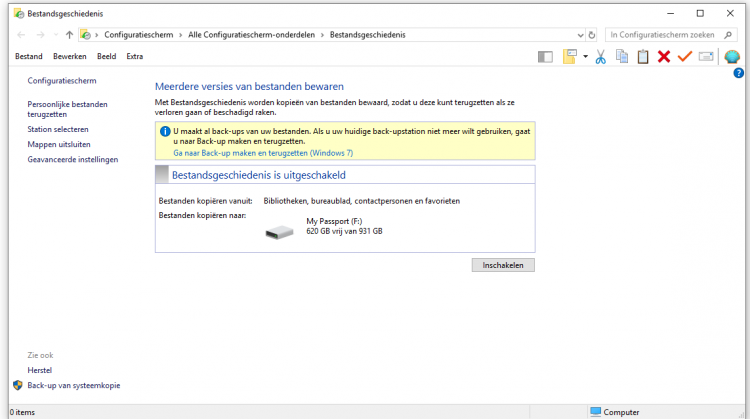Image resolution: width=750 pixels, height=419 pixels.
Task: Open the recent locations dropdown arrow
Action: [54, 34]
